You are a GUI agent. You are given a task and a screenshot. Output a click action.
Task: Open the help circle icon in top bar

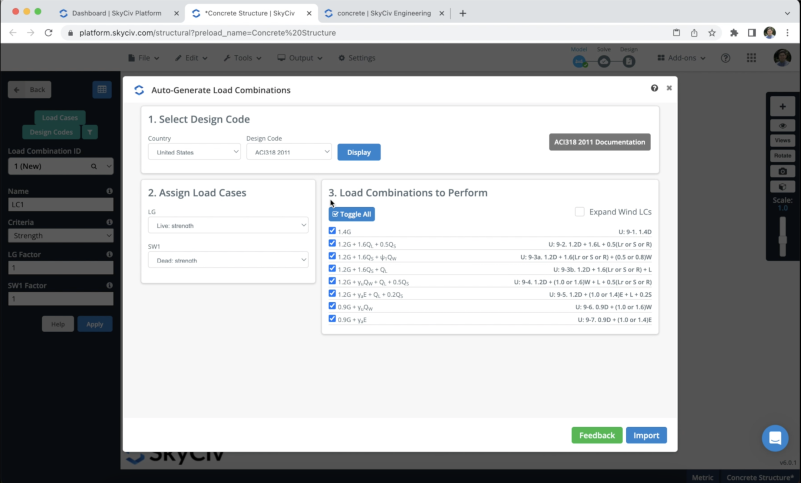click(725, 58)
